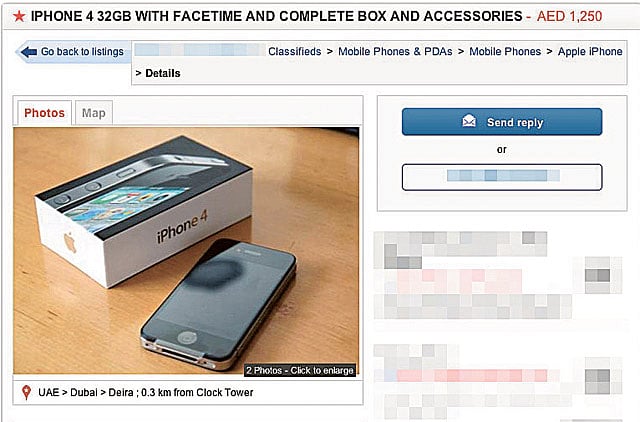640x422 pixels.
Task: Click the '2 Photos - Click to enlarge' label
Action: point(300,370)
